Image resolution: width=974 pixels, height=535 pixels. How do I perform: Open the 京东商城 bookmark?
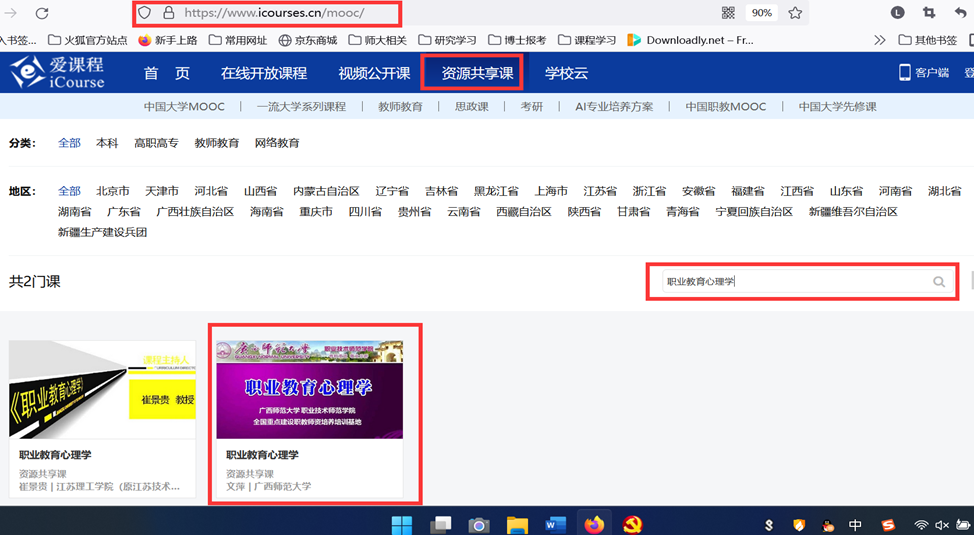point(307,40)
